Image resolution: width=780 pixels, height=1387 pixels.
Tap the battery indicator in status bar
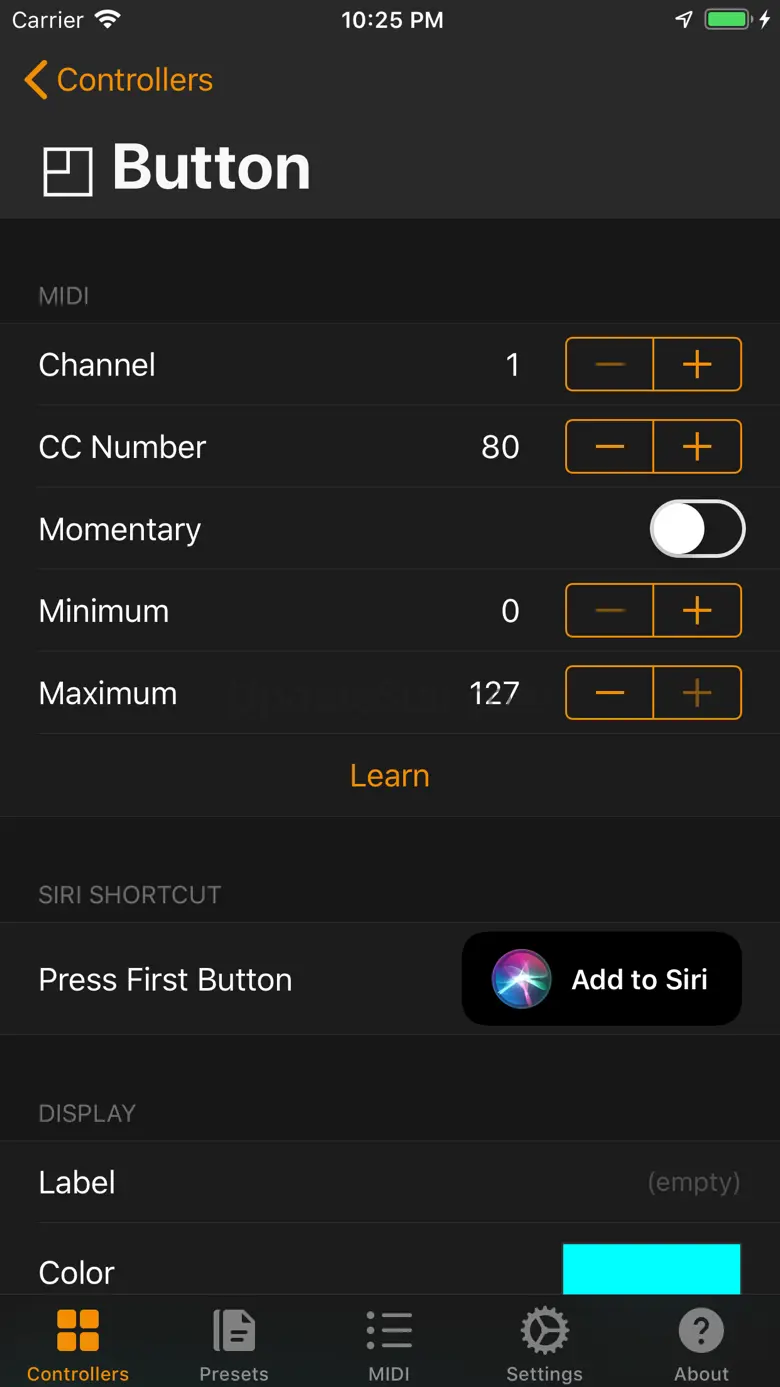(x=726, y=20)
